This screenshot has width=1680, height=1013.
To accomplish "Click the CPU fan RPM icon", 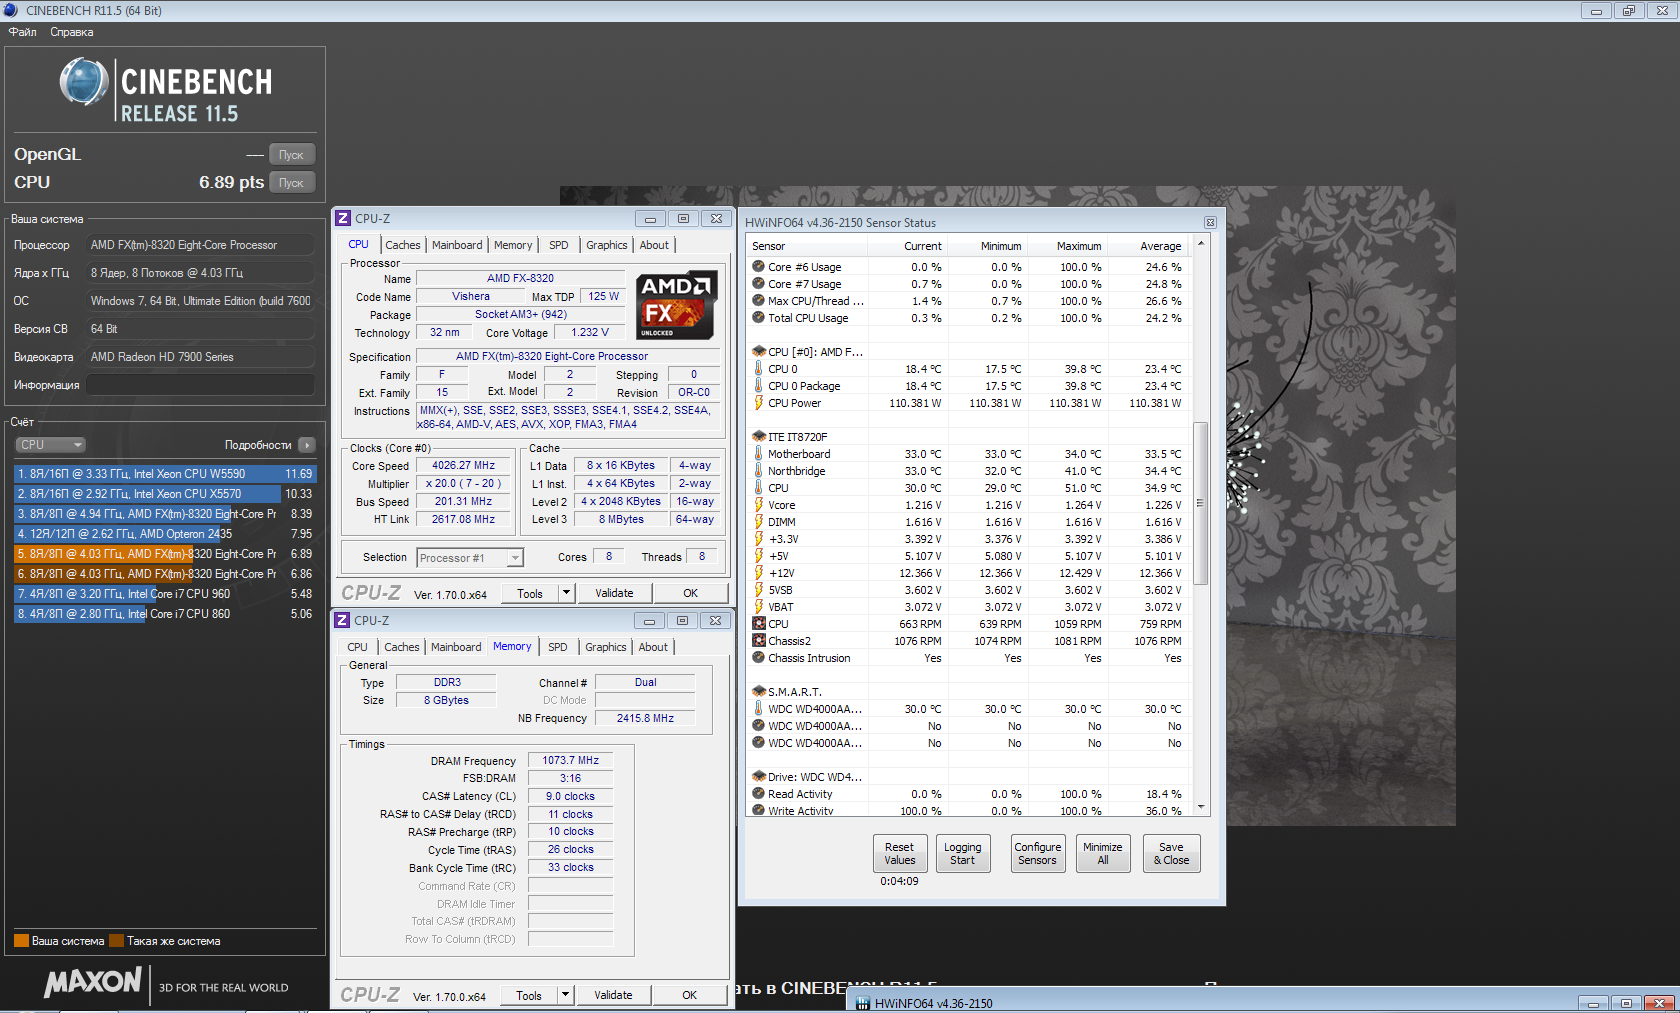I will [x=758, y=624].
